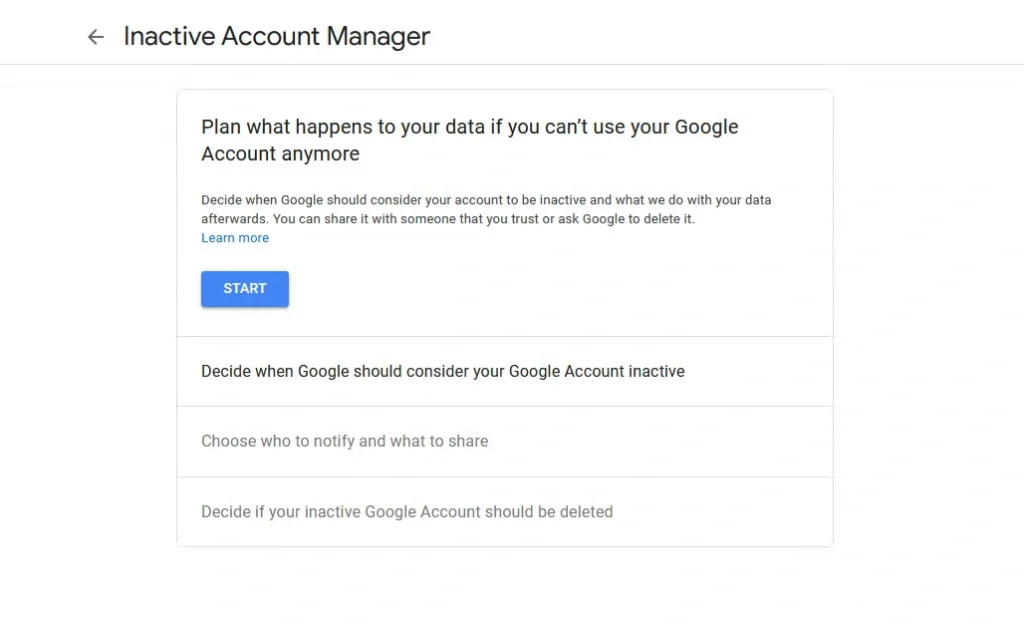Expand 'Decide when Google should consider' section
Screen dimensions: 1024x629
pyautogui.click(x=505, y=372)
